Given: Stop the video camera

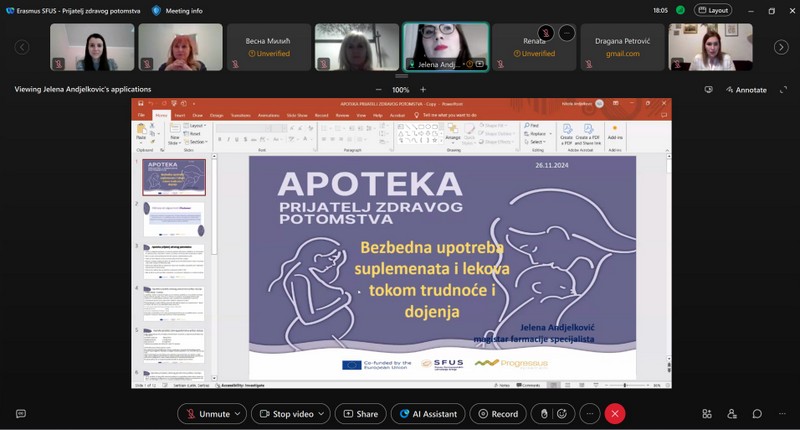Looking at the screenshot, I should [x=287, y=414].
